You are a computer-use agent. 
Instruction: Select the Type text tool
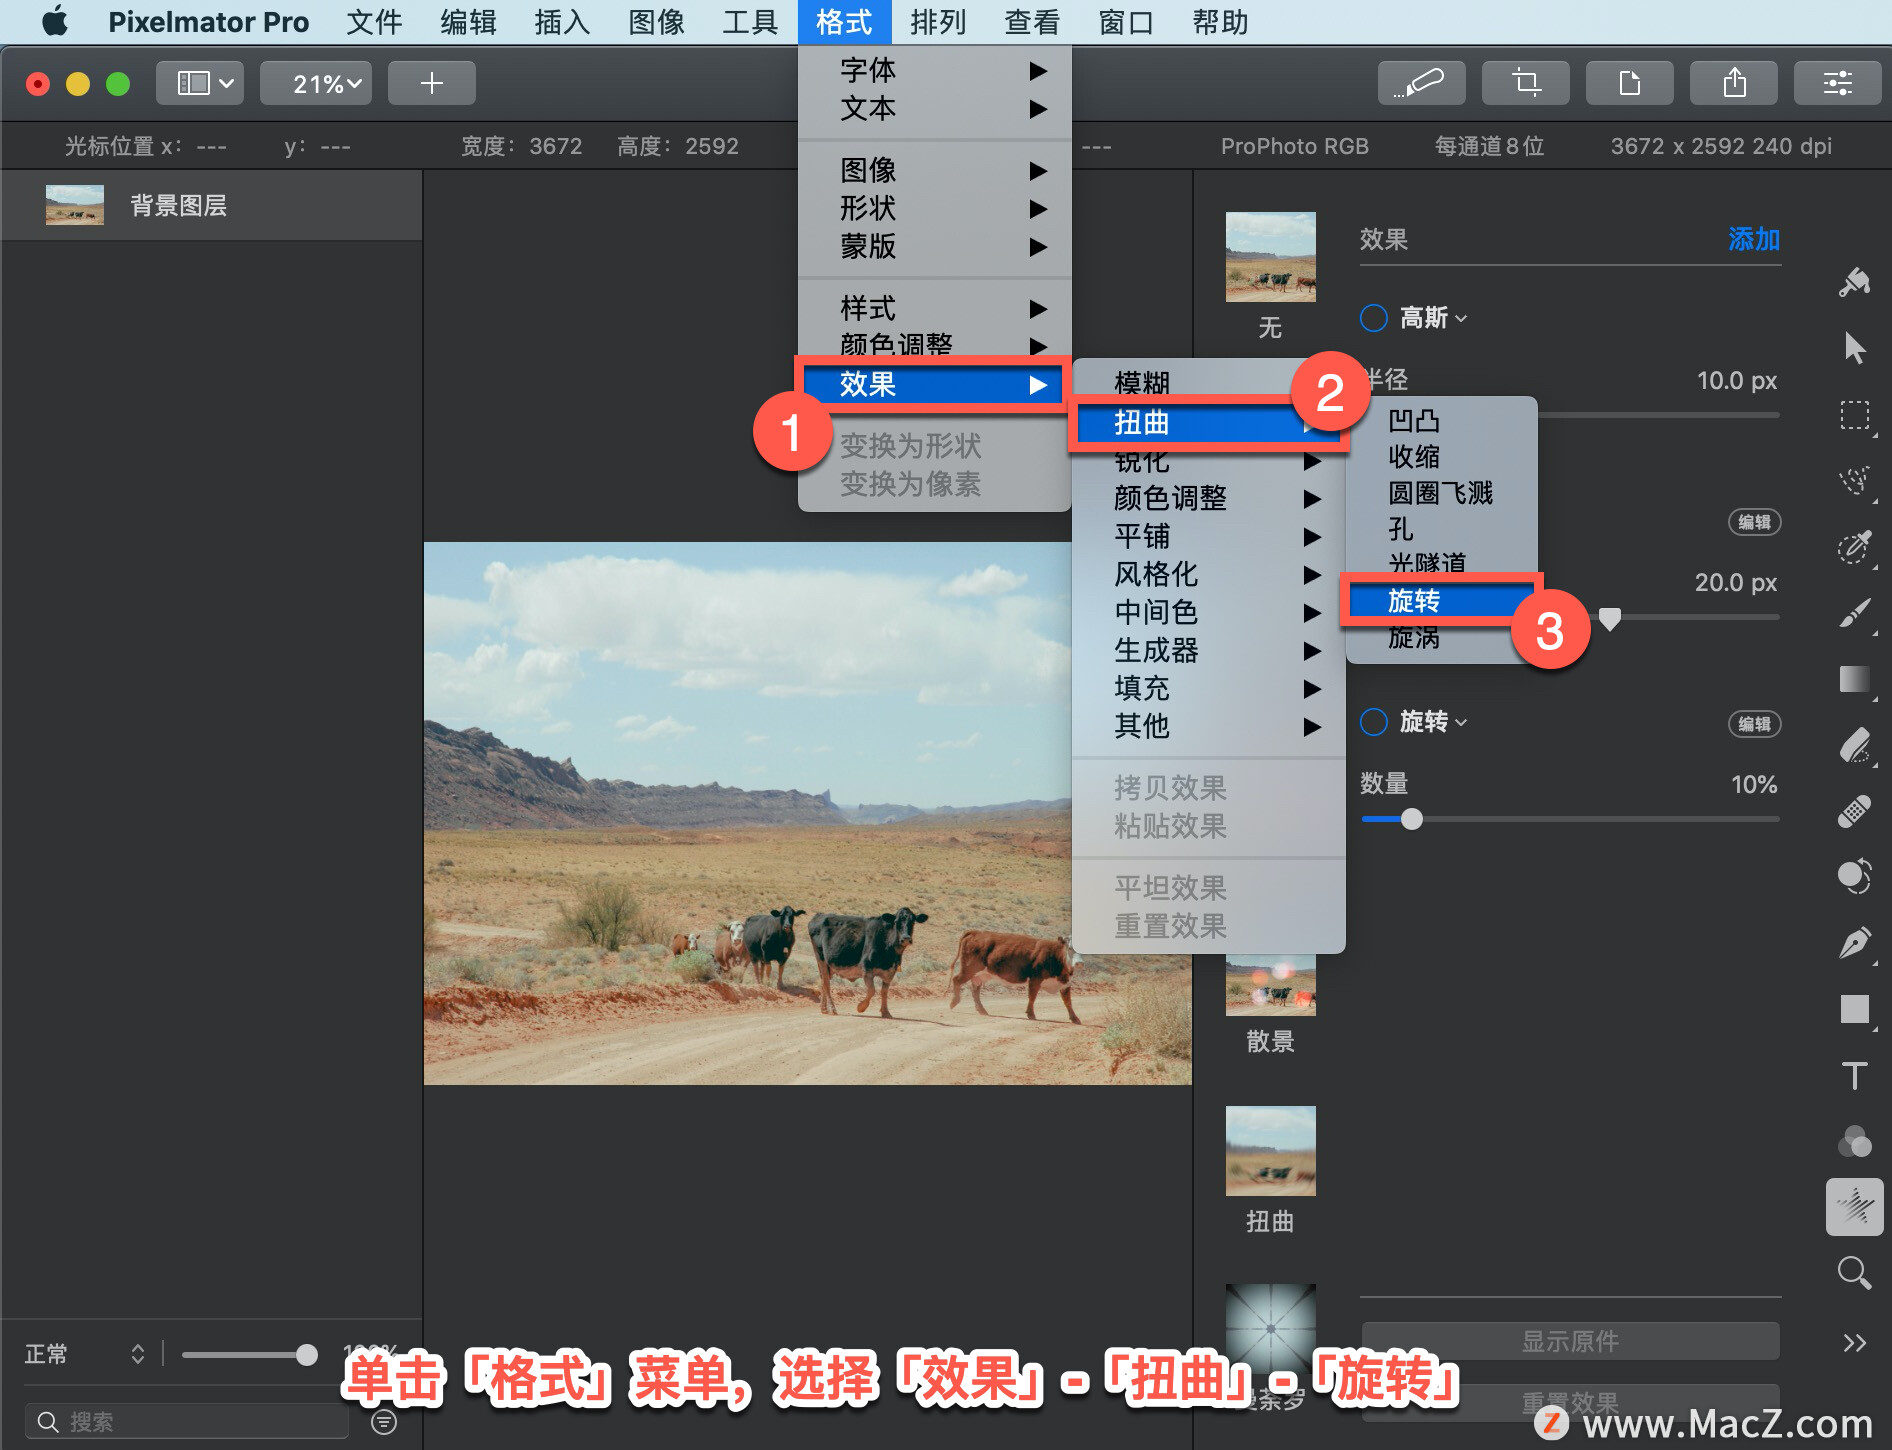(1855, 1075)
